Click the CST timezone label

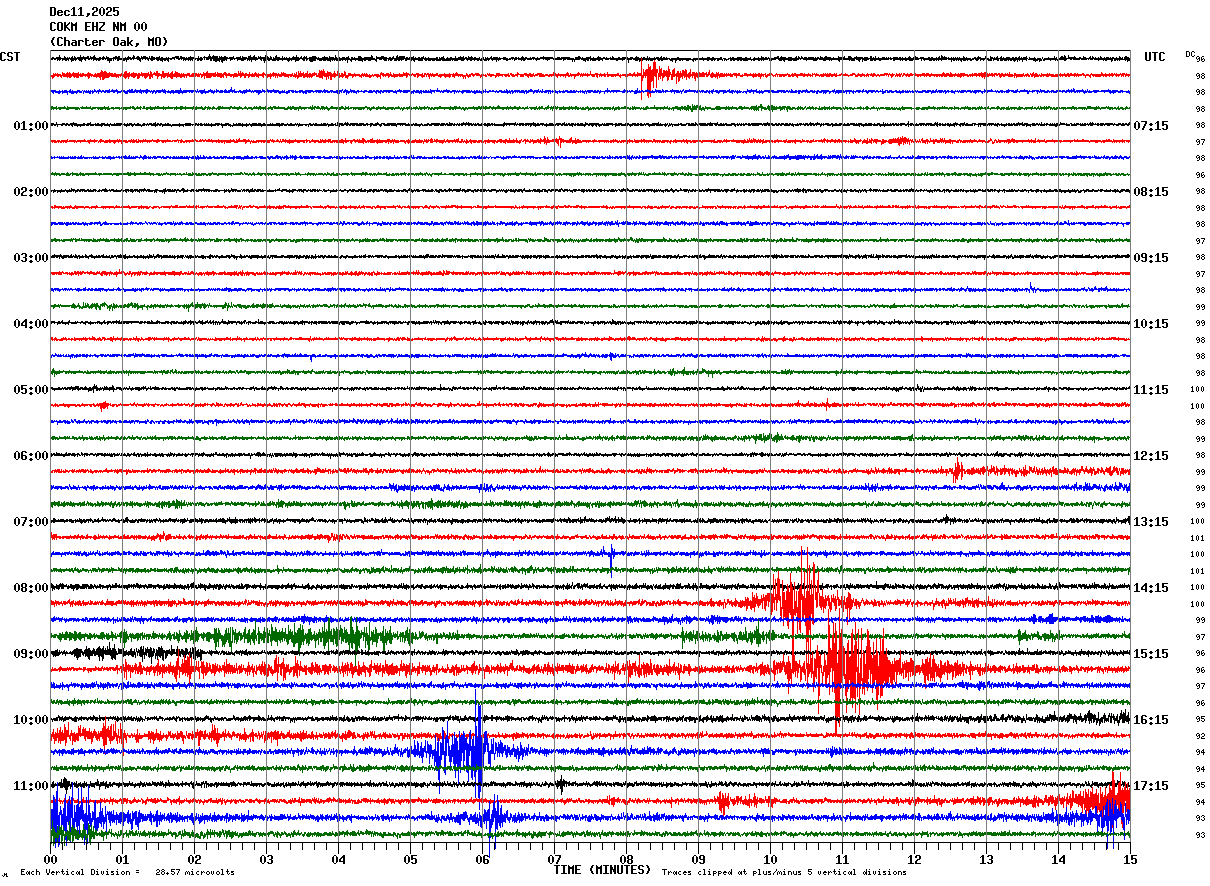click(x=10, y=57)
